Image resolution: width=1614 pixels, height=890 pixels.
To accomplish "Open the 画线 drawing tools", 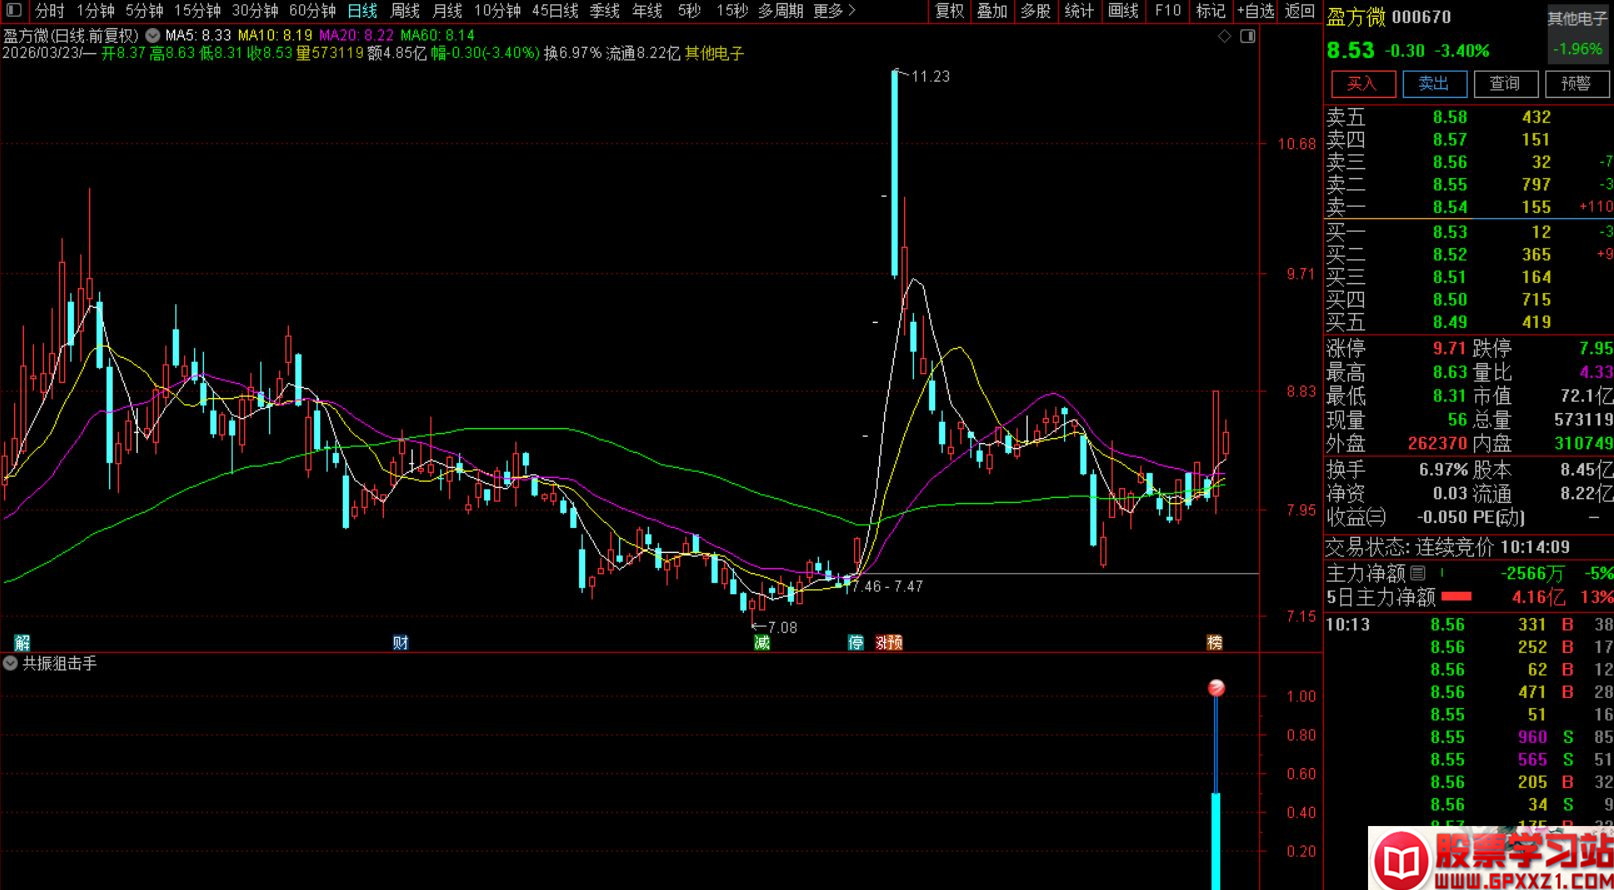I will 1123,11.
